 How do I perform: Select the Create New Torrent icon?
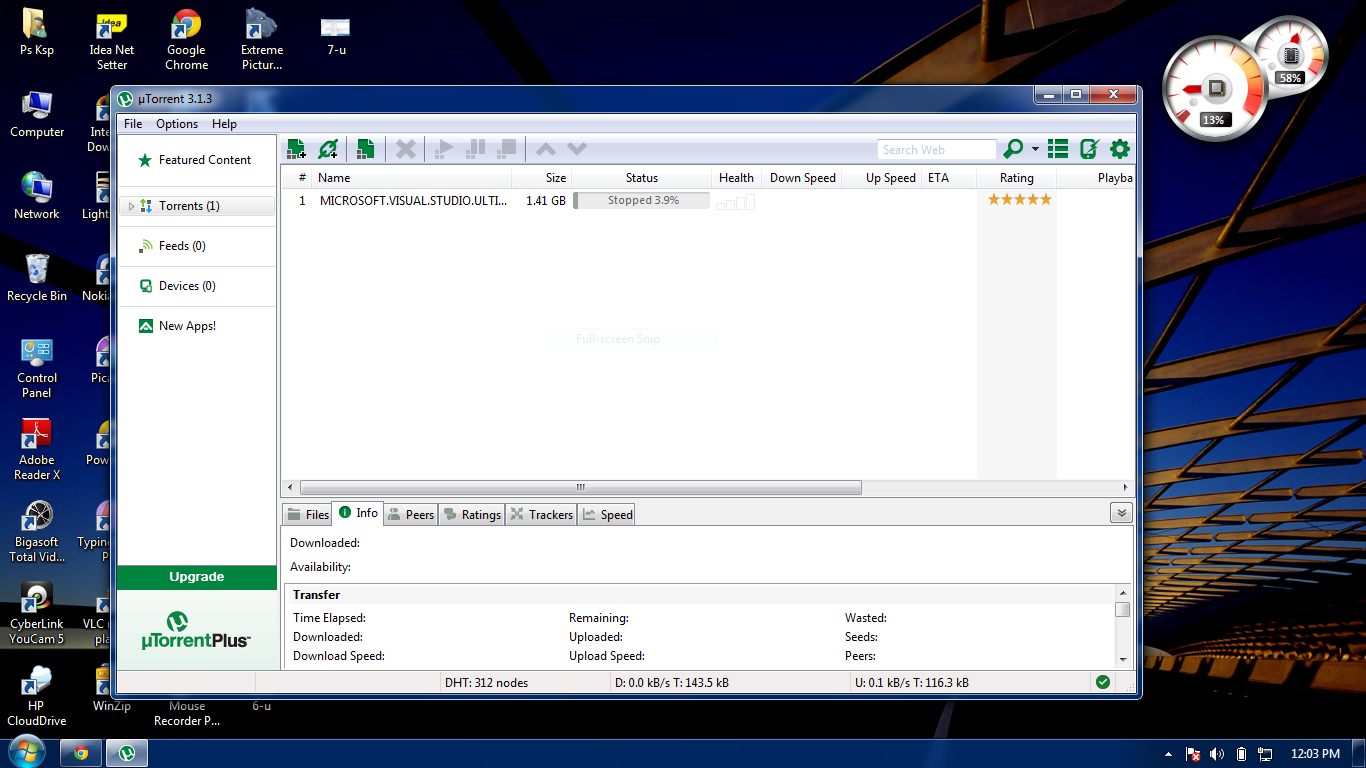click(364, 148)
